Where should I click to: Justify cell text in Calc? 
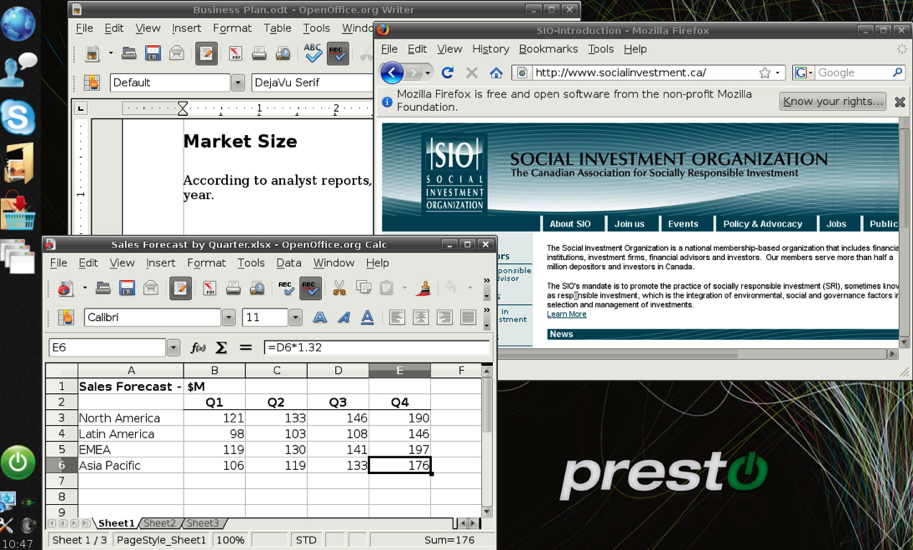[468, 317]
